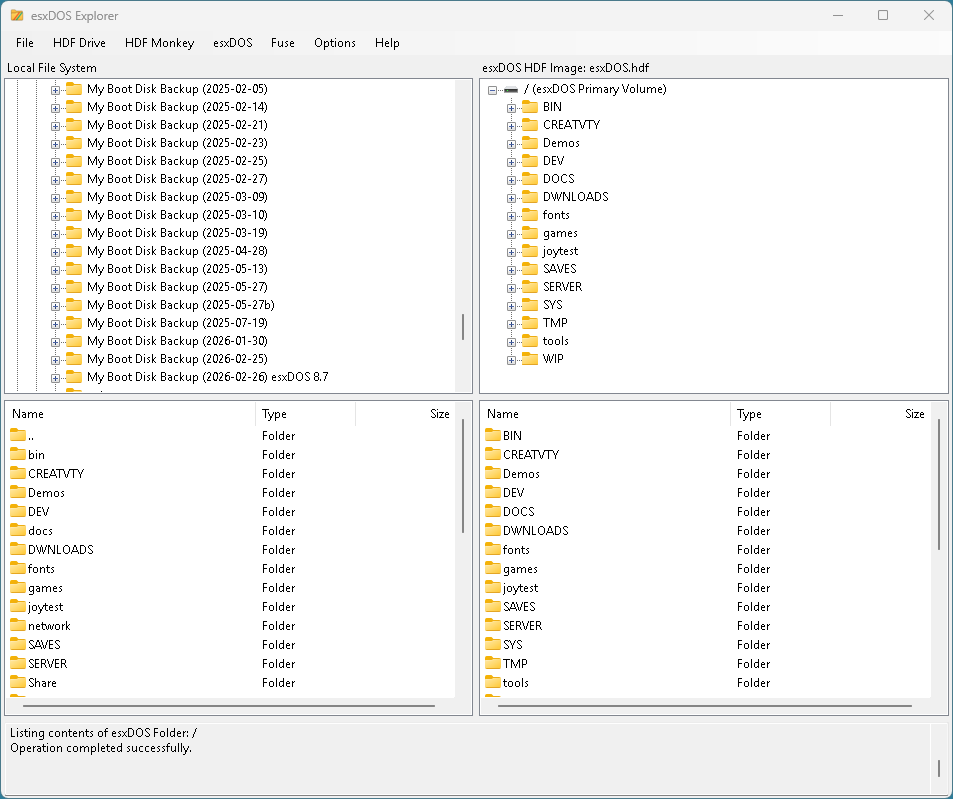Image resolution: width=953 pixels, height=799 pixels.
Task: Click SYS folder icon in HDF file list
Action: (492, 644)
